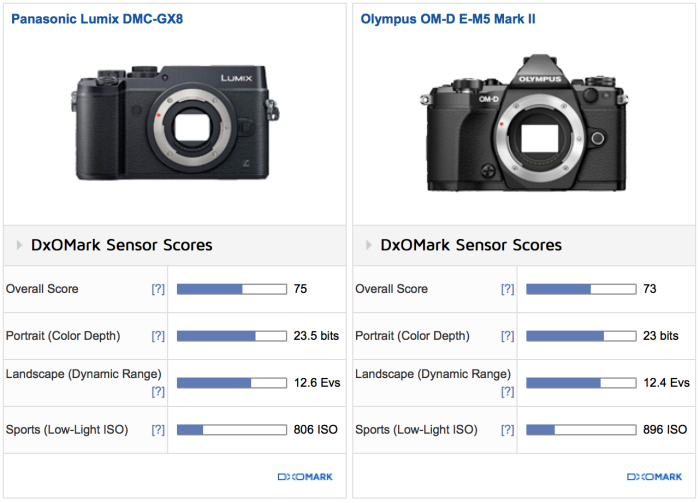Click the DxOMark logo under Panasonic panel
This screenshot has width=700, height=503.
(306, 477)
